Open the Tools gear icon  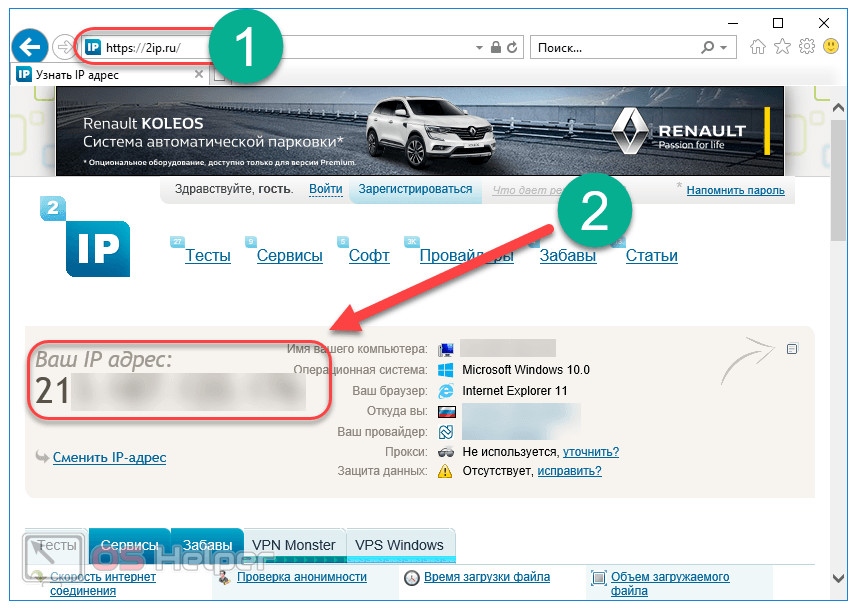tap(807, 47)
